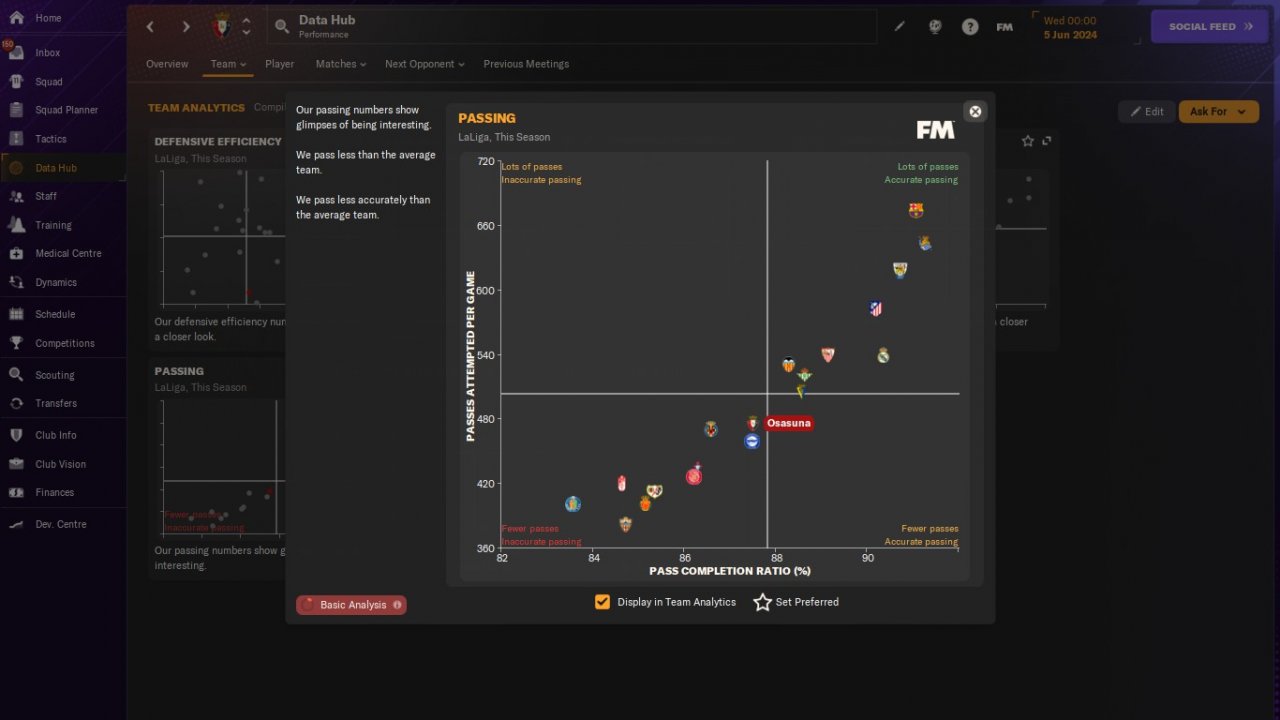1280x720 pixels.
Task: Click the Data Hub search field
Action: [x=572, y=27]
